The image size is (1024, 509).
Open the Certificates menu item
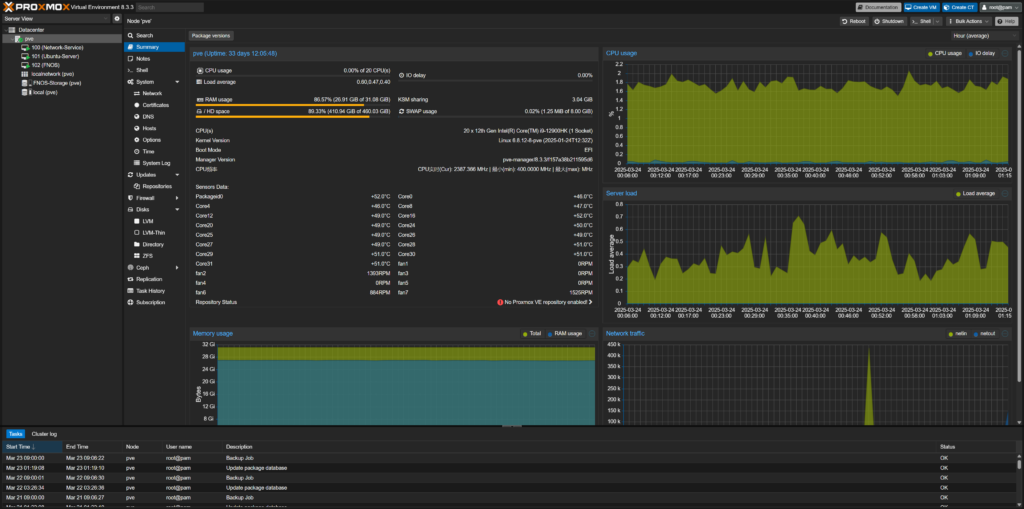point(155,105)
